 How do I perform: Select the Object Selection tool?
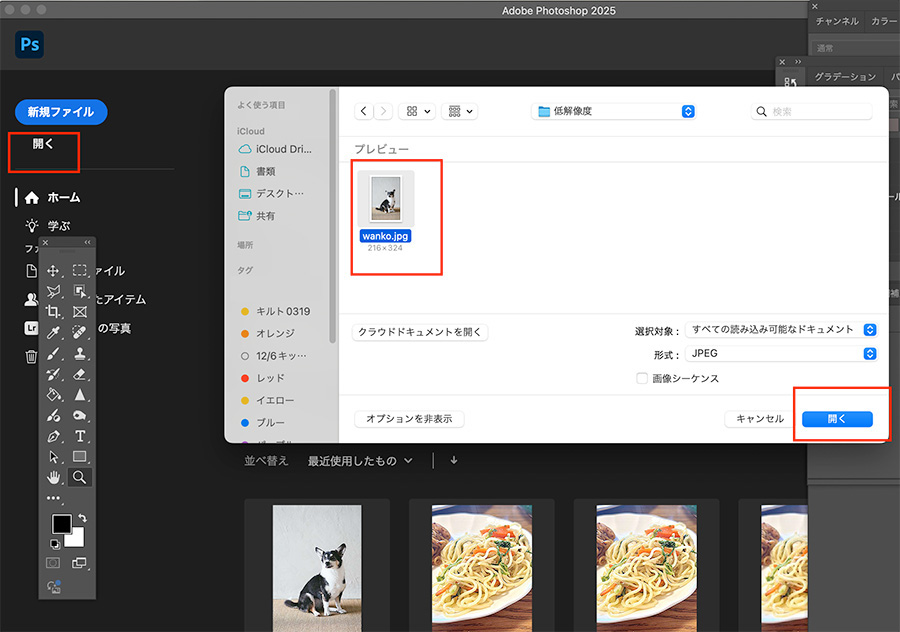(80, 291)
